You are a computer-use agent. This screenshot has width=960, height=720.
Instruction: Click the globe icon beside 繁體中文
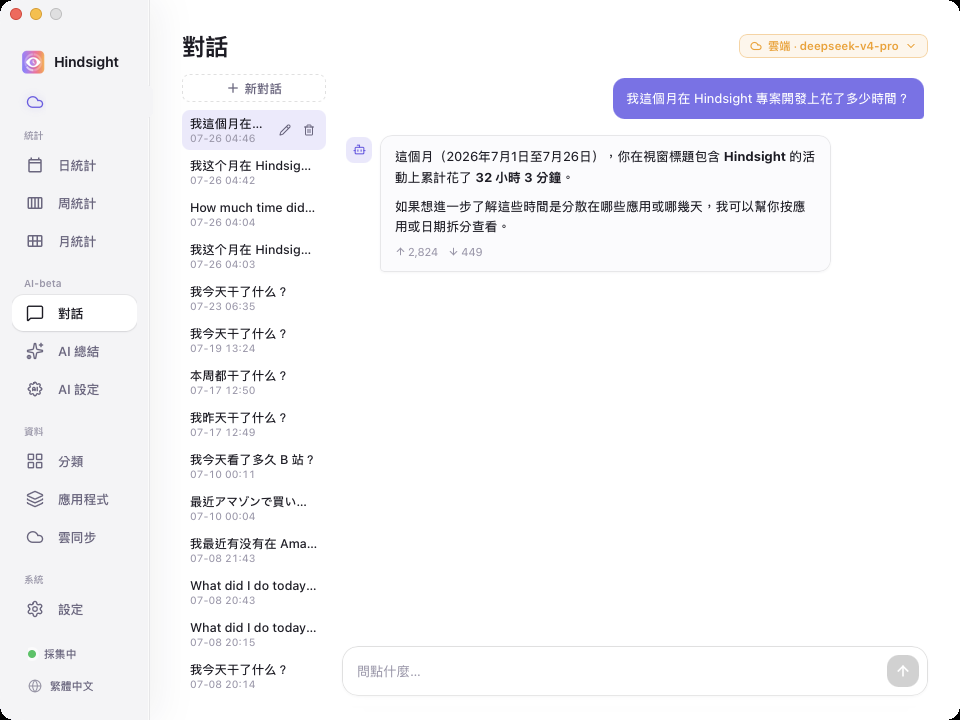35,686
